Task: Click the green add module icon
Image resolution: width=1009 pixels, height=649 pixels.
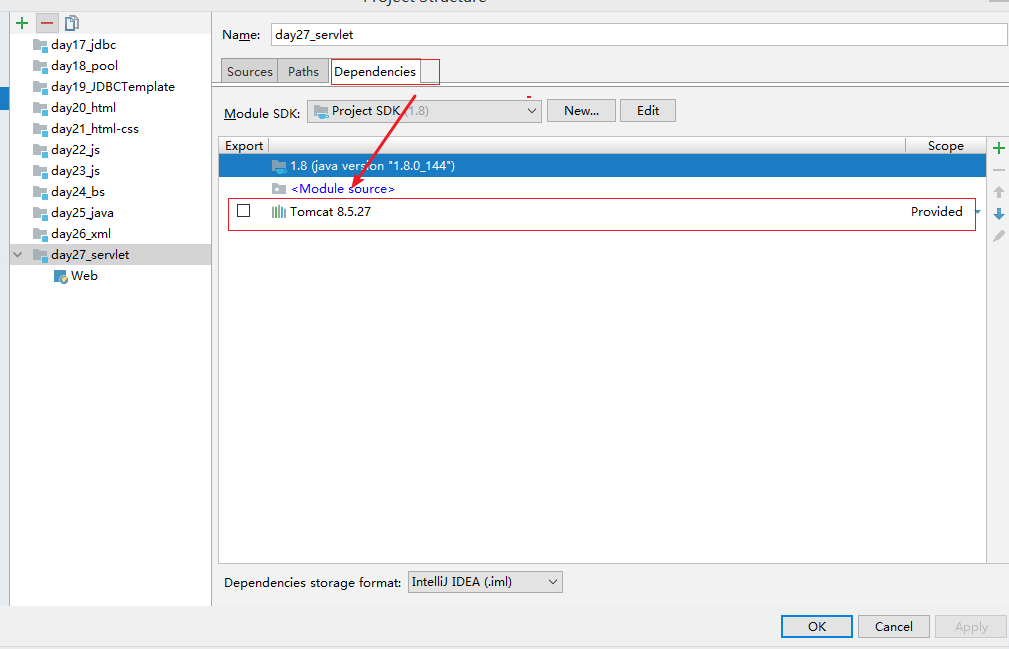Action: [22, 23]
